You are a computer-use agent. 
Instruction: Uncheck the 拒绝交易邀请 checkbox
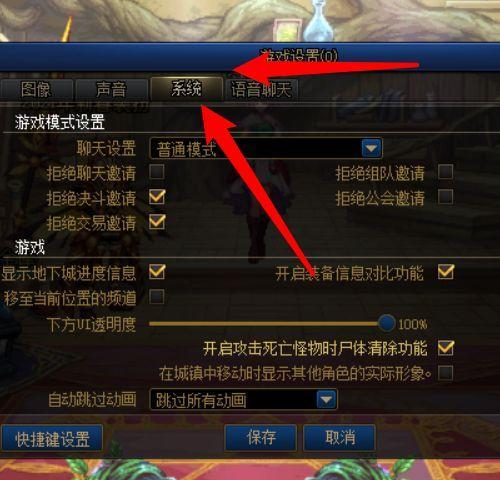[x=157, y=222]
